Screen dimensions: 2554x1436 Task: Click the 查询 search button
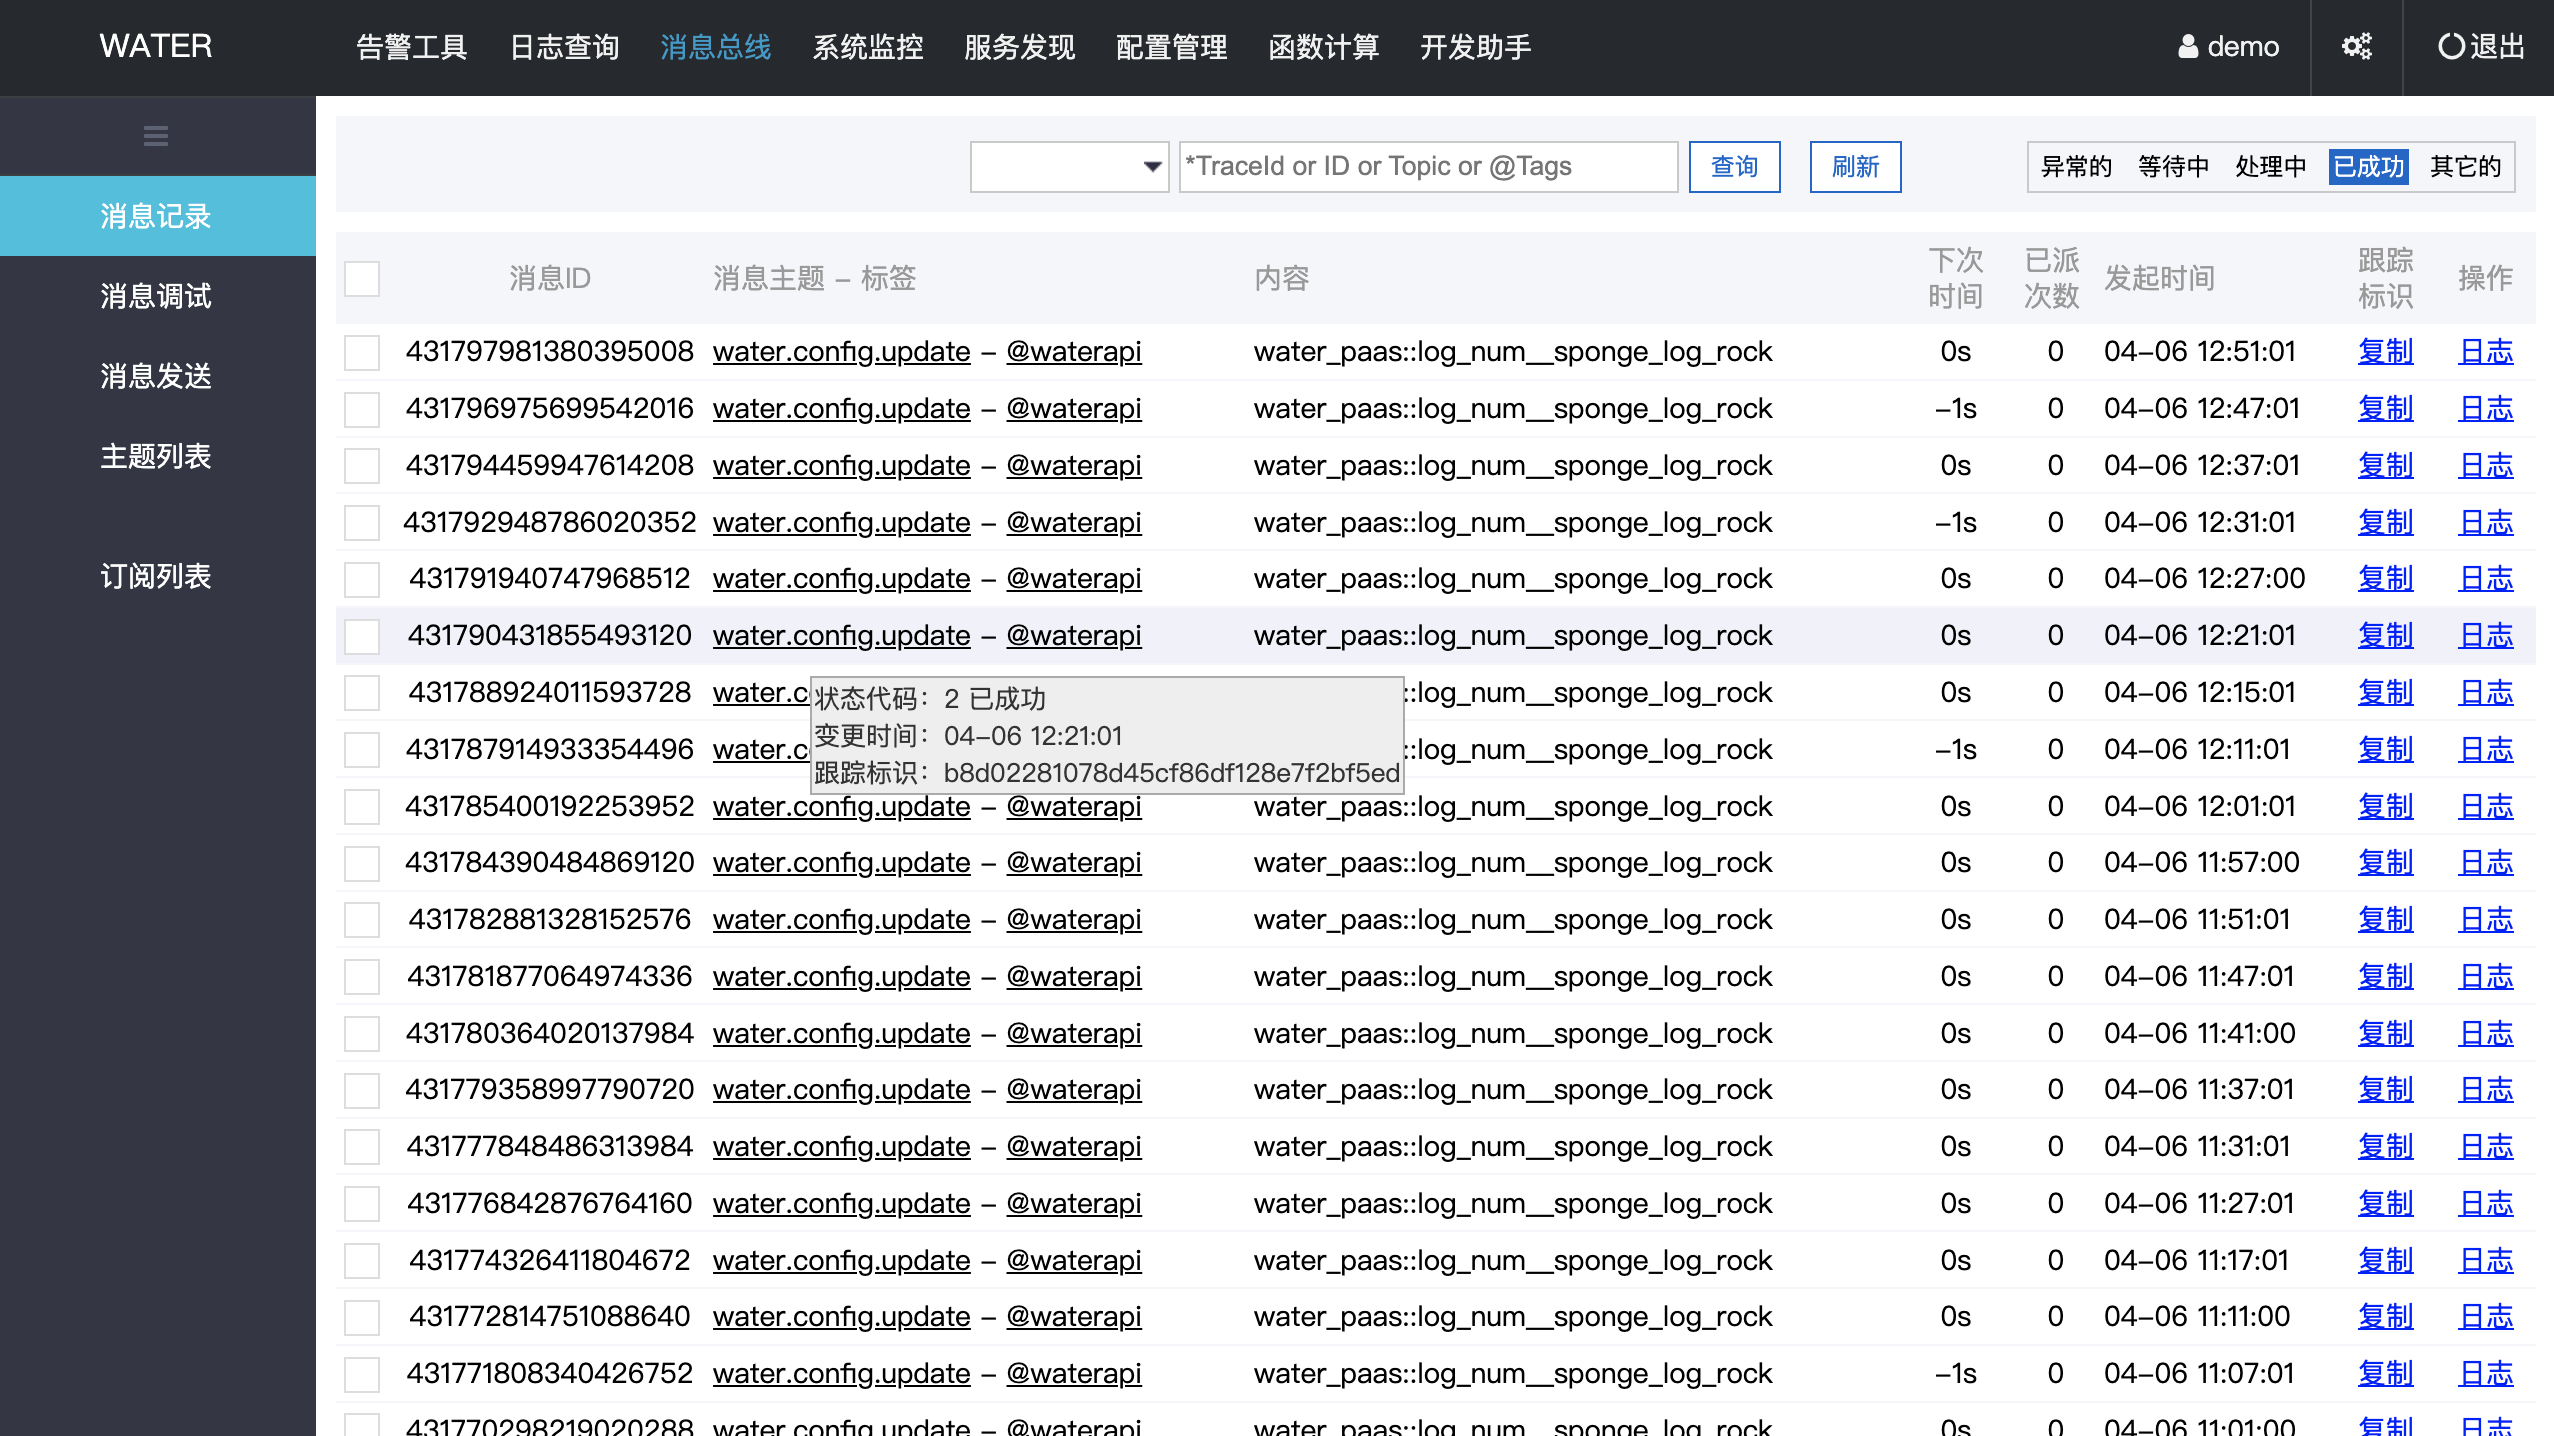[x=1734, y=166]
